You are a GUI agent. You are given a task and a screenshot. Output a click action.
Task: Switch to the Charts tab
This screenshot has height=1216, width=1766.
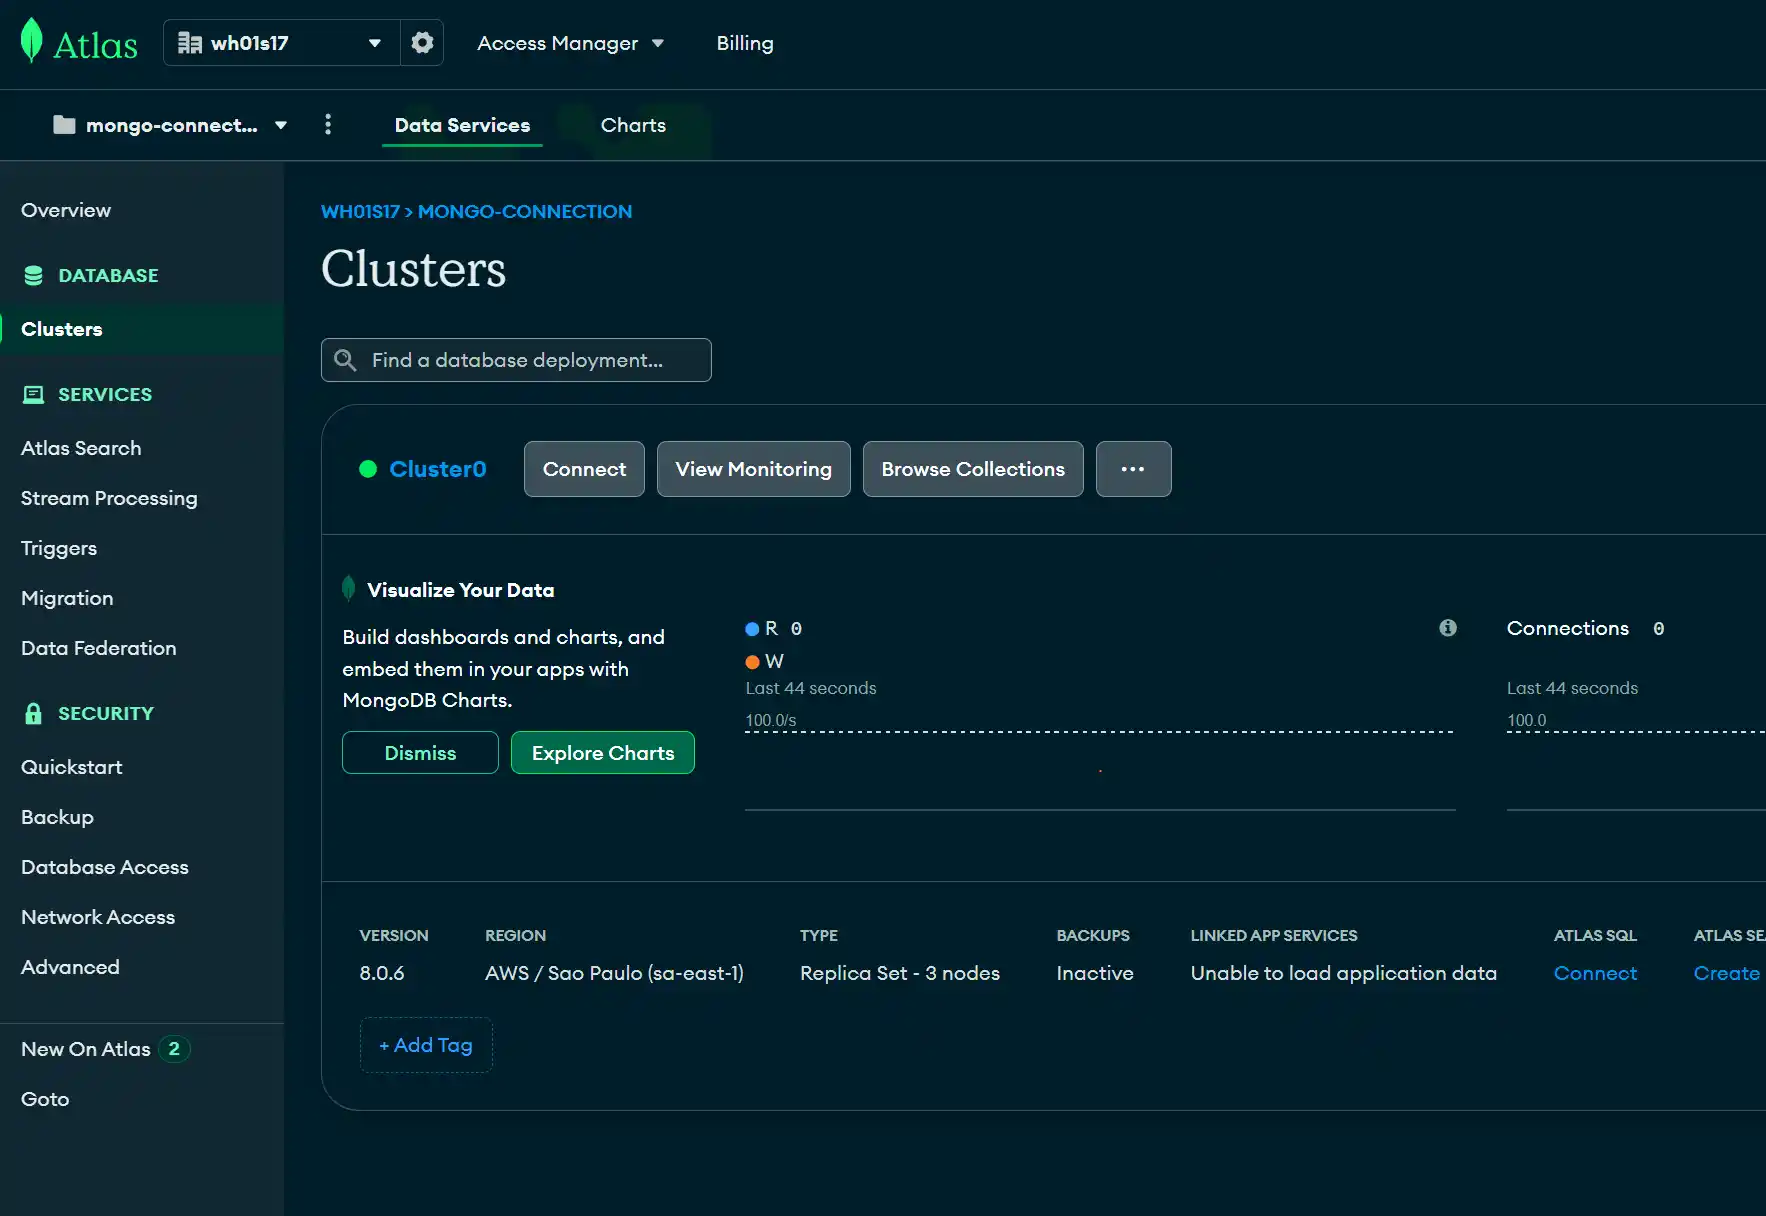pos(633,125)
